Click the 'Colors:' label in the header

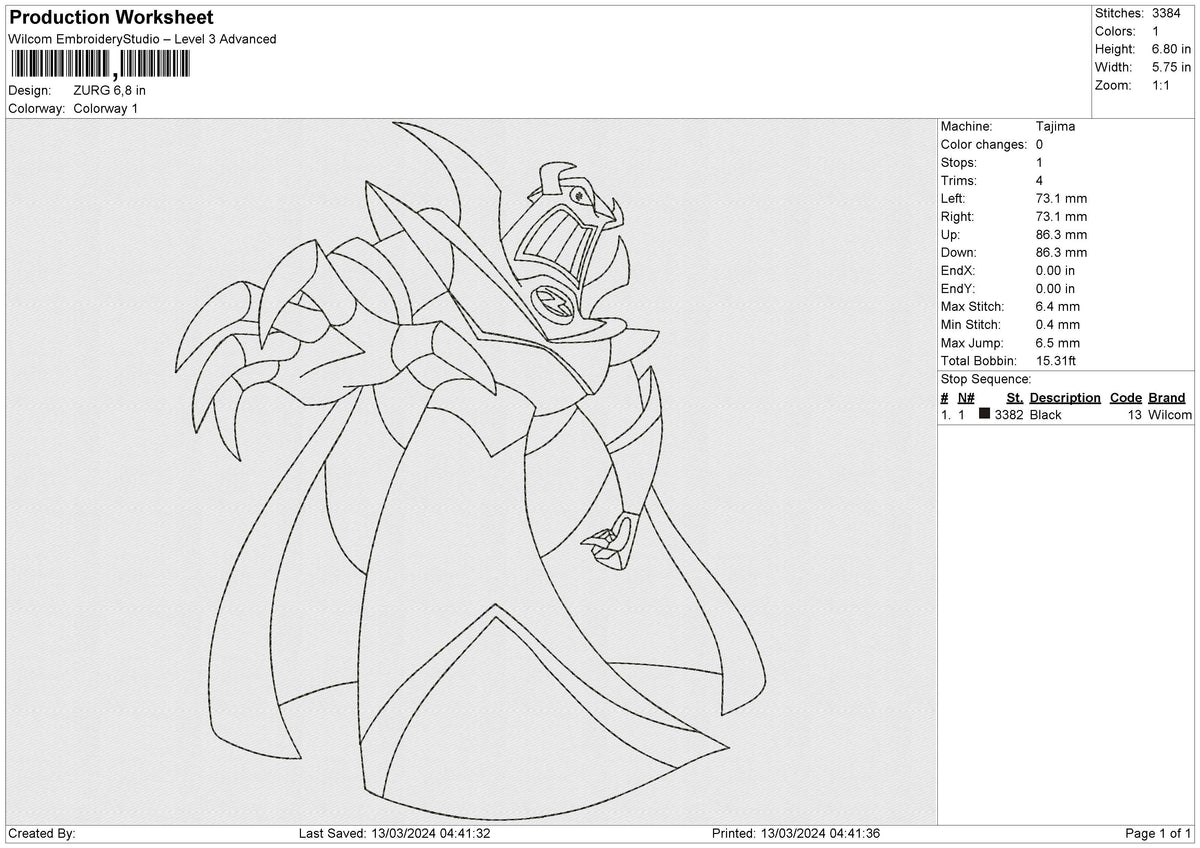tap(1115, 31)
